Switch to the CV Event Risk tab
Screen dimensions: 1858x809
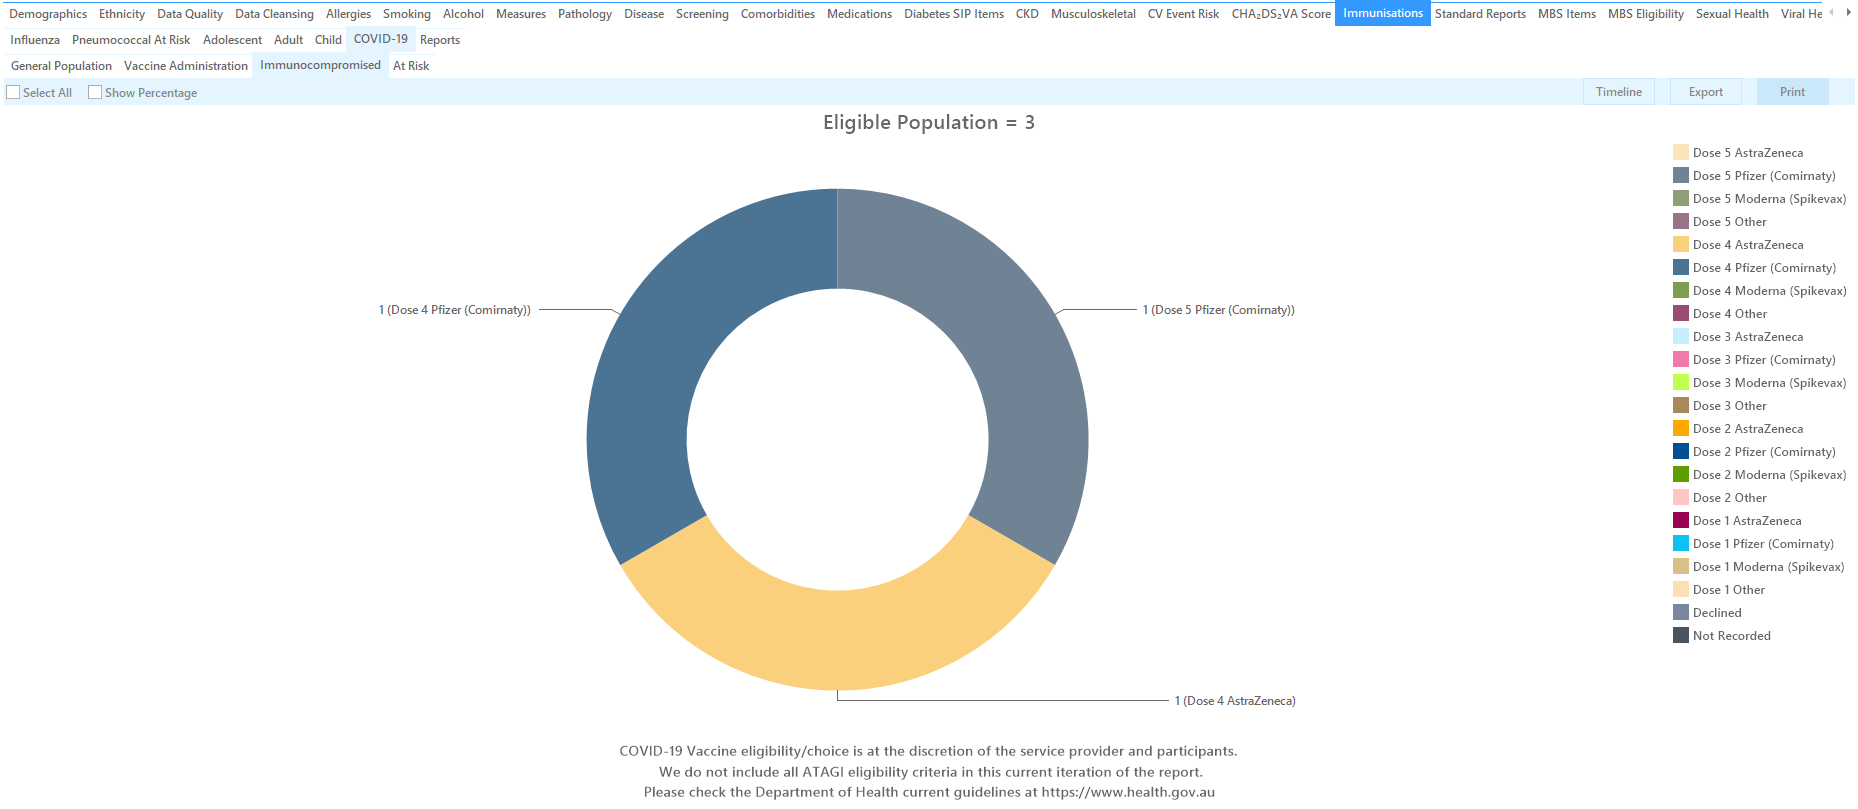point(1183,14)
